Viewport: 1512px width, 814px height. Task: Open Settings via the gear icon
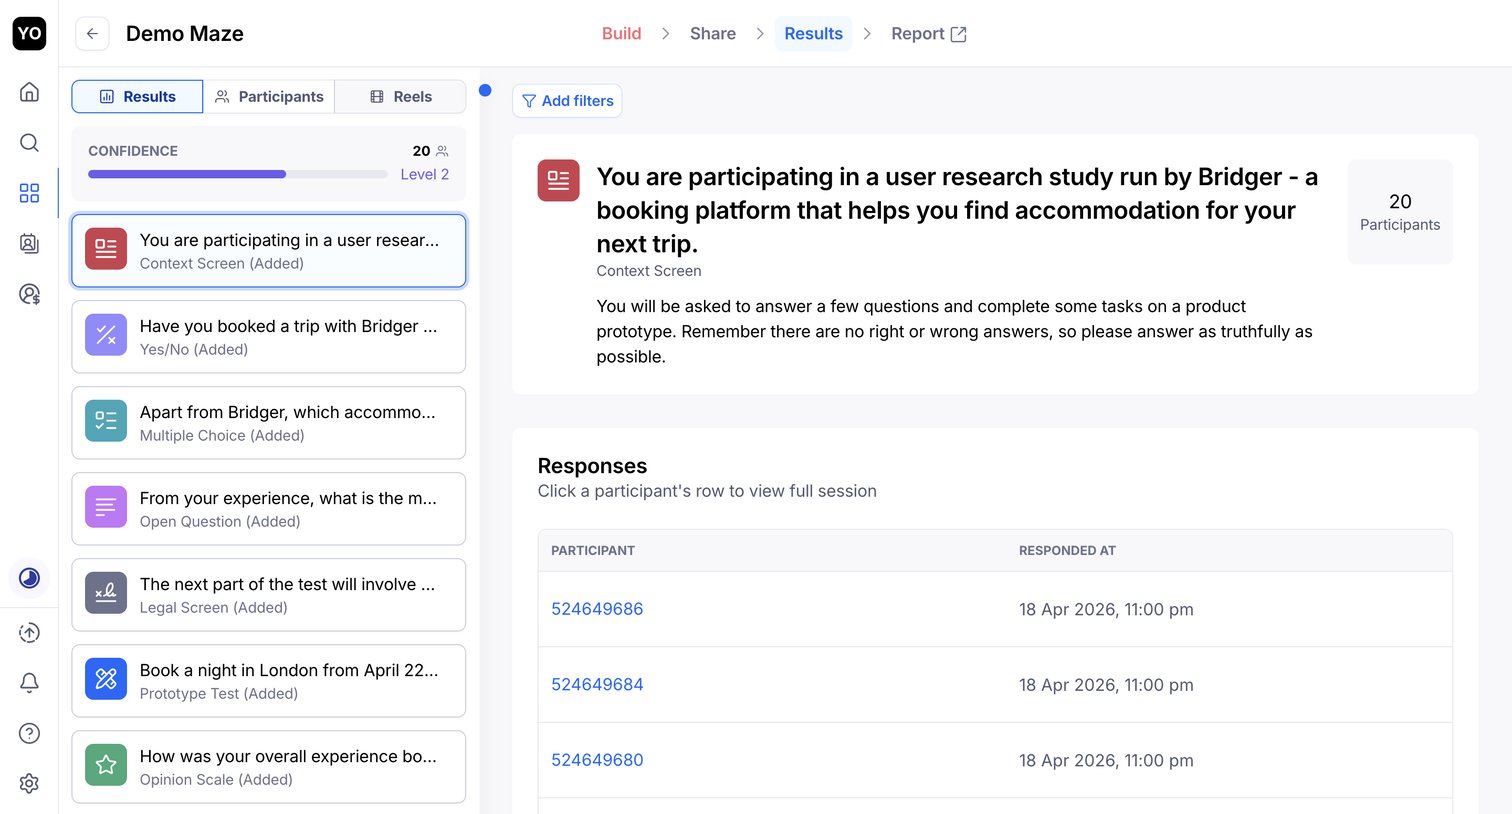click(x=29, y=783)
